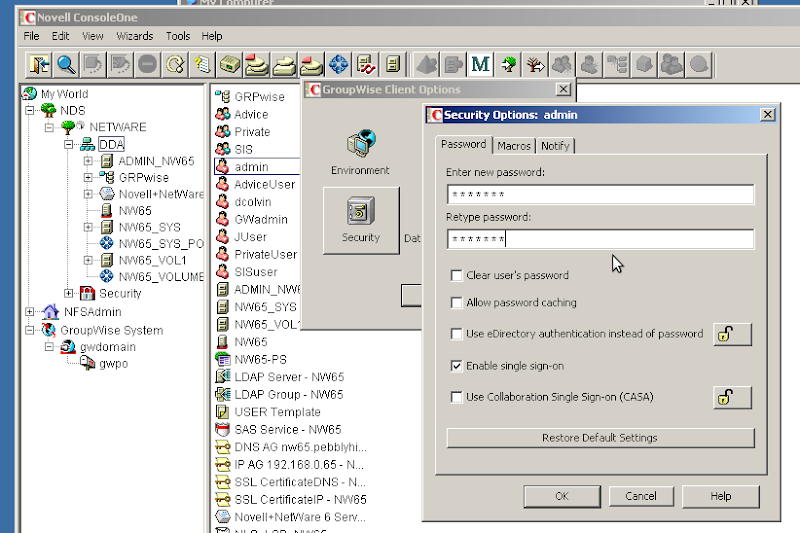Collapse the DDA organization node
800x533 pixels.
(70, 145)
